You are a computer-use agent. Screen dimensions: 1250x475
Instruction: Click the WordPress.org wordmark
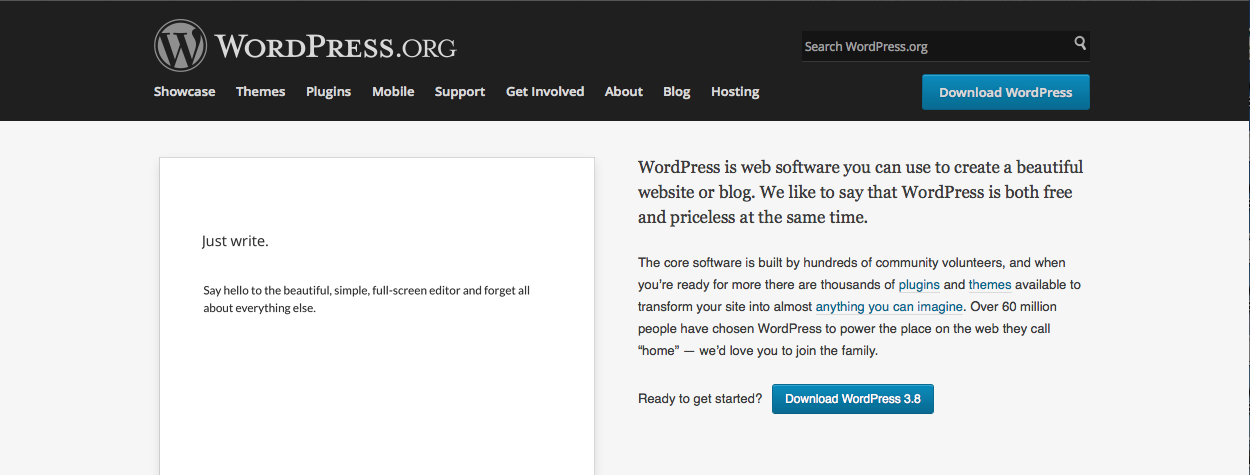(335, 47)
